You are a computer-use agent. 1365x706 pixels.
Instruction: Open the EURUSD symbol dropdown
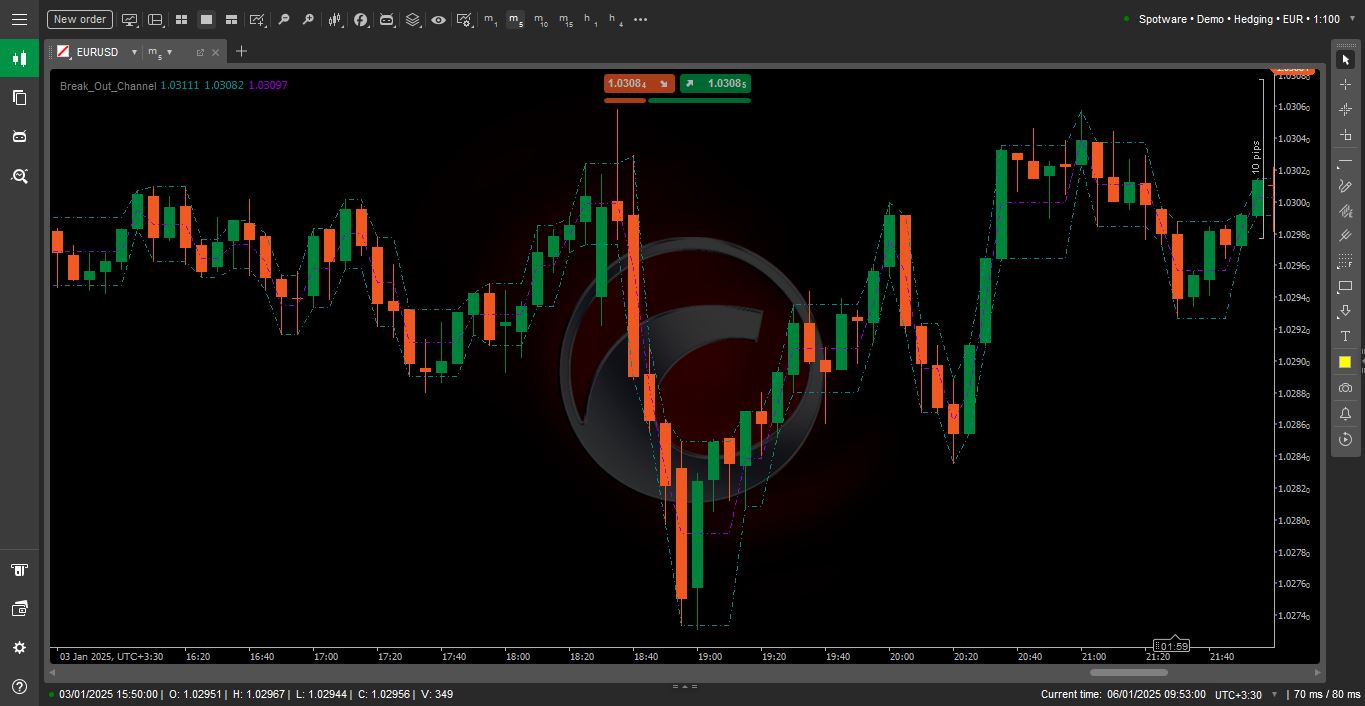[x=133, y=52]
